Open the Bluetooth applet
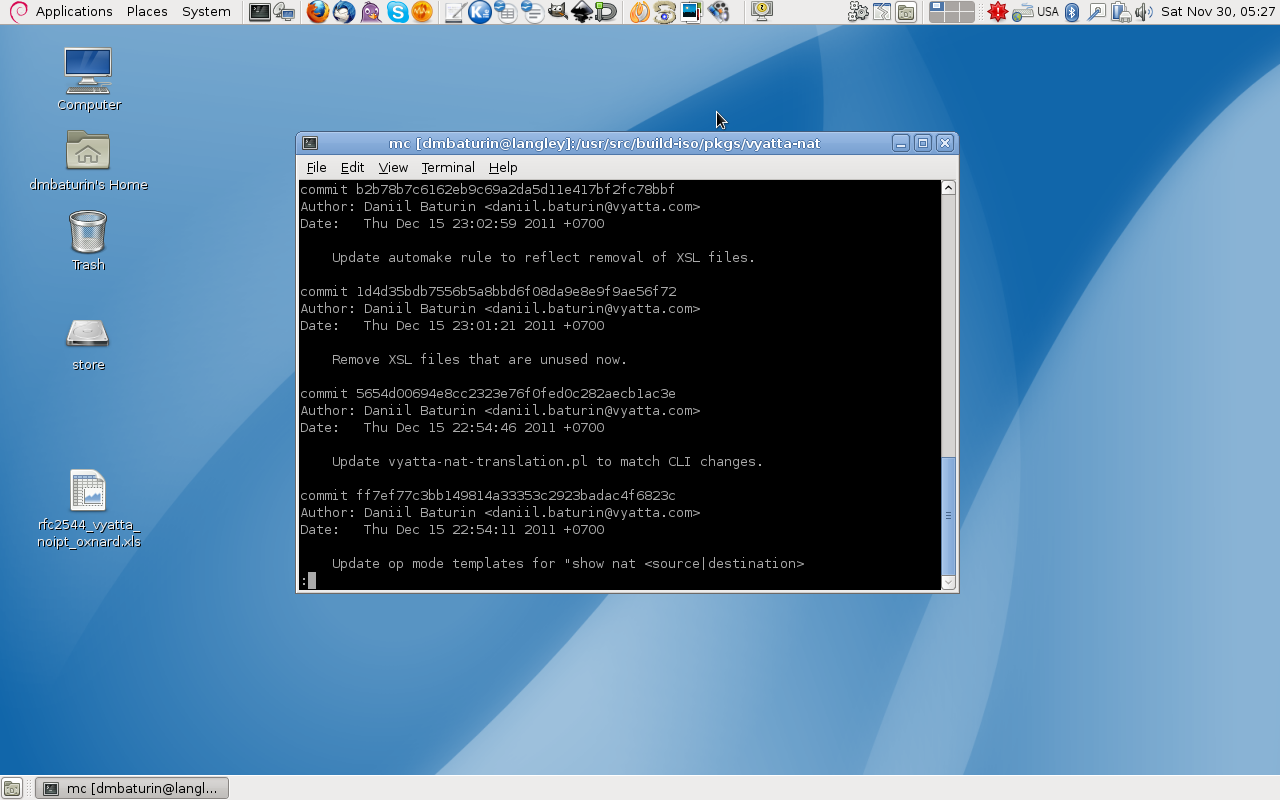Image resolution: width=1280 pixels, height=800 pixels. (1071, 12)
